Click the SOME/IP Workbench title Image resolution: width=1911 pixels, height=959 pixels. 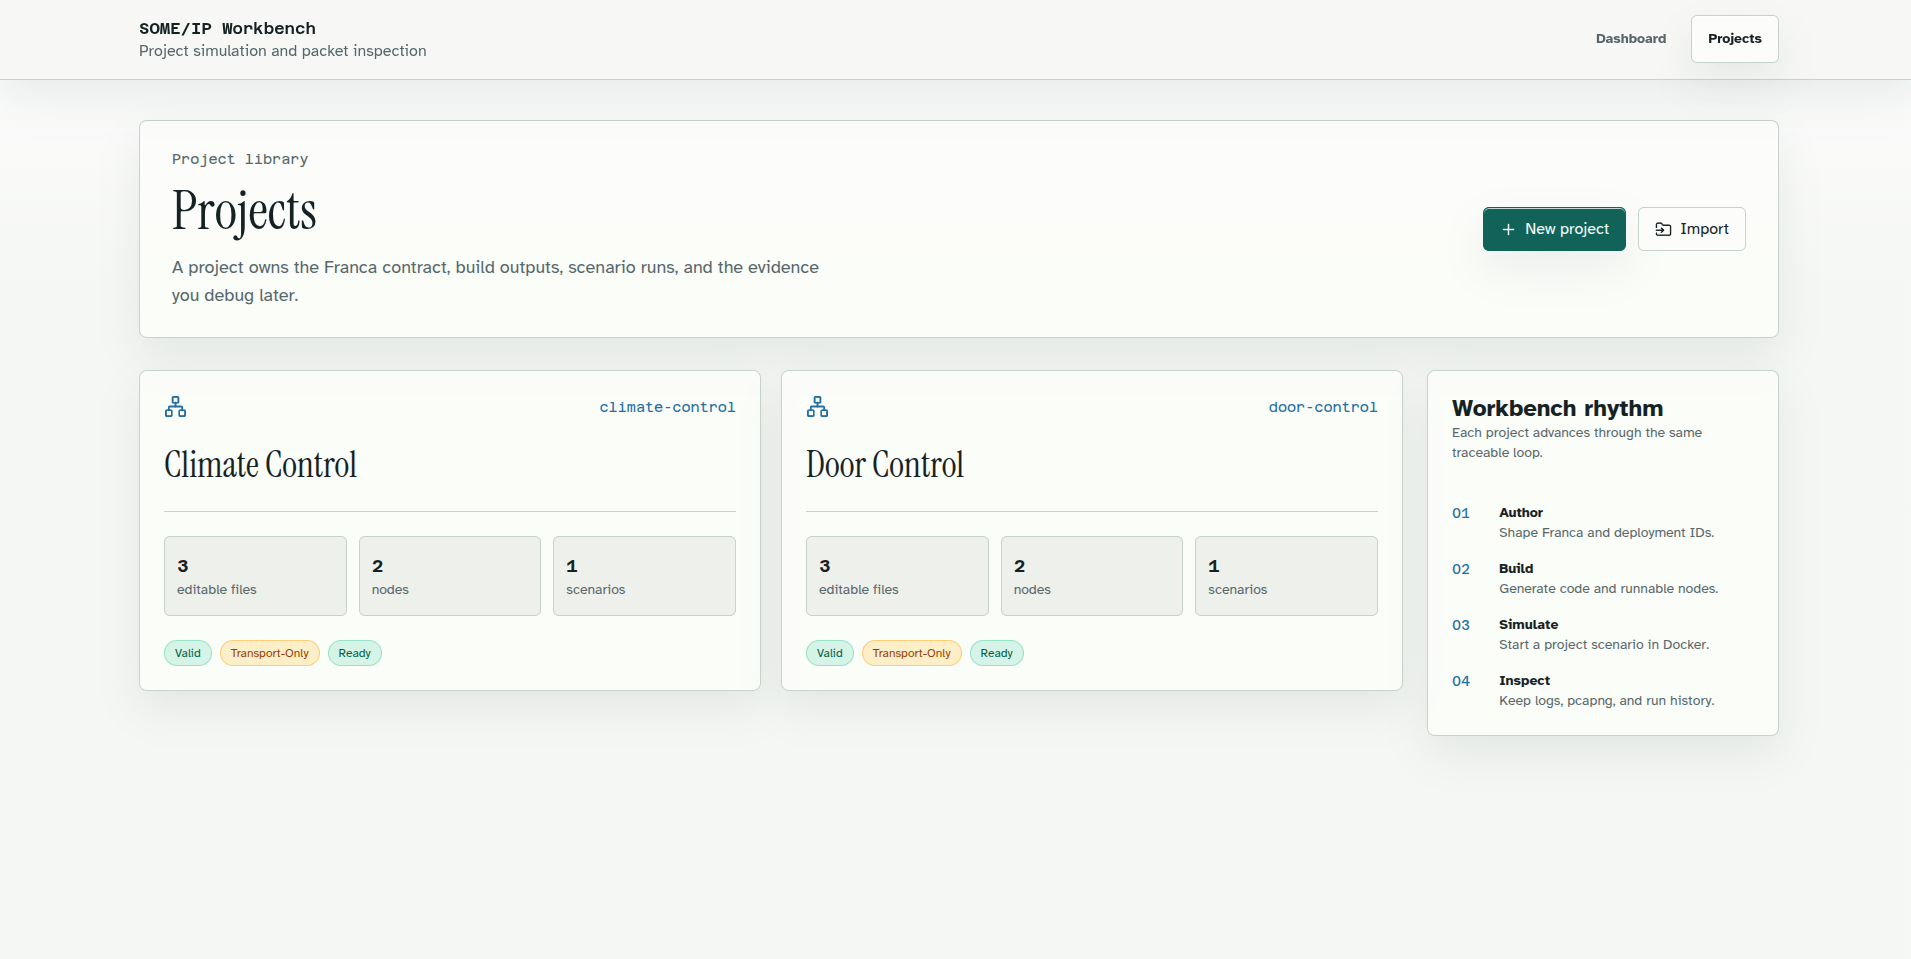(227, 28)
